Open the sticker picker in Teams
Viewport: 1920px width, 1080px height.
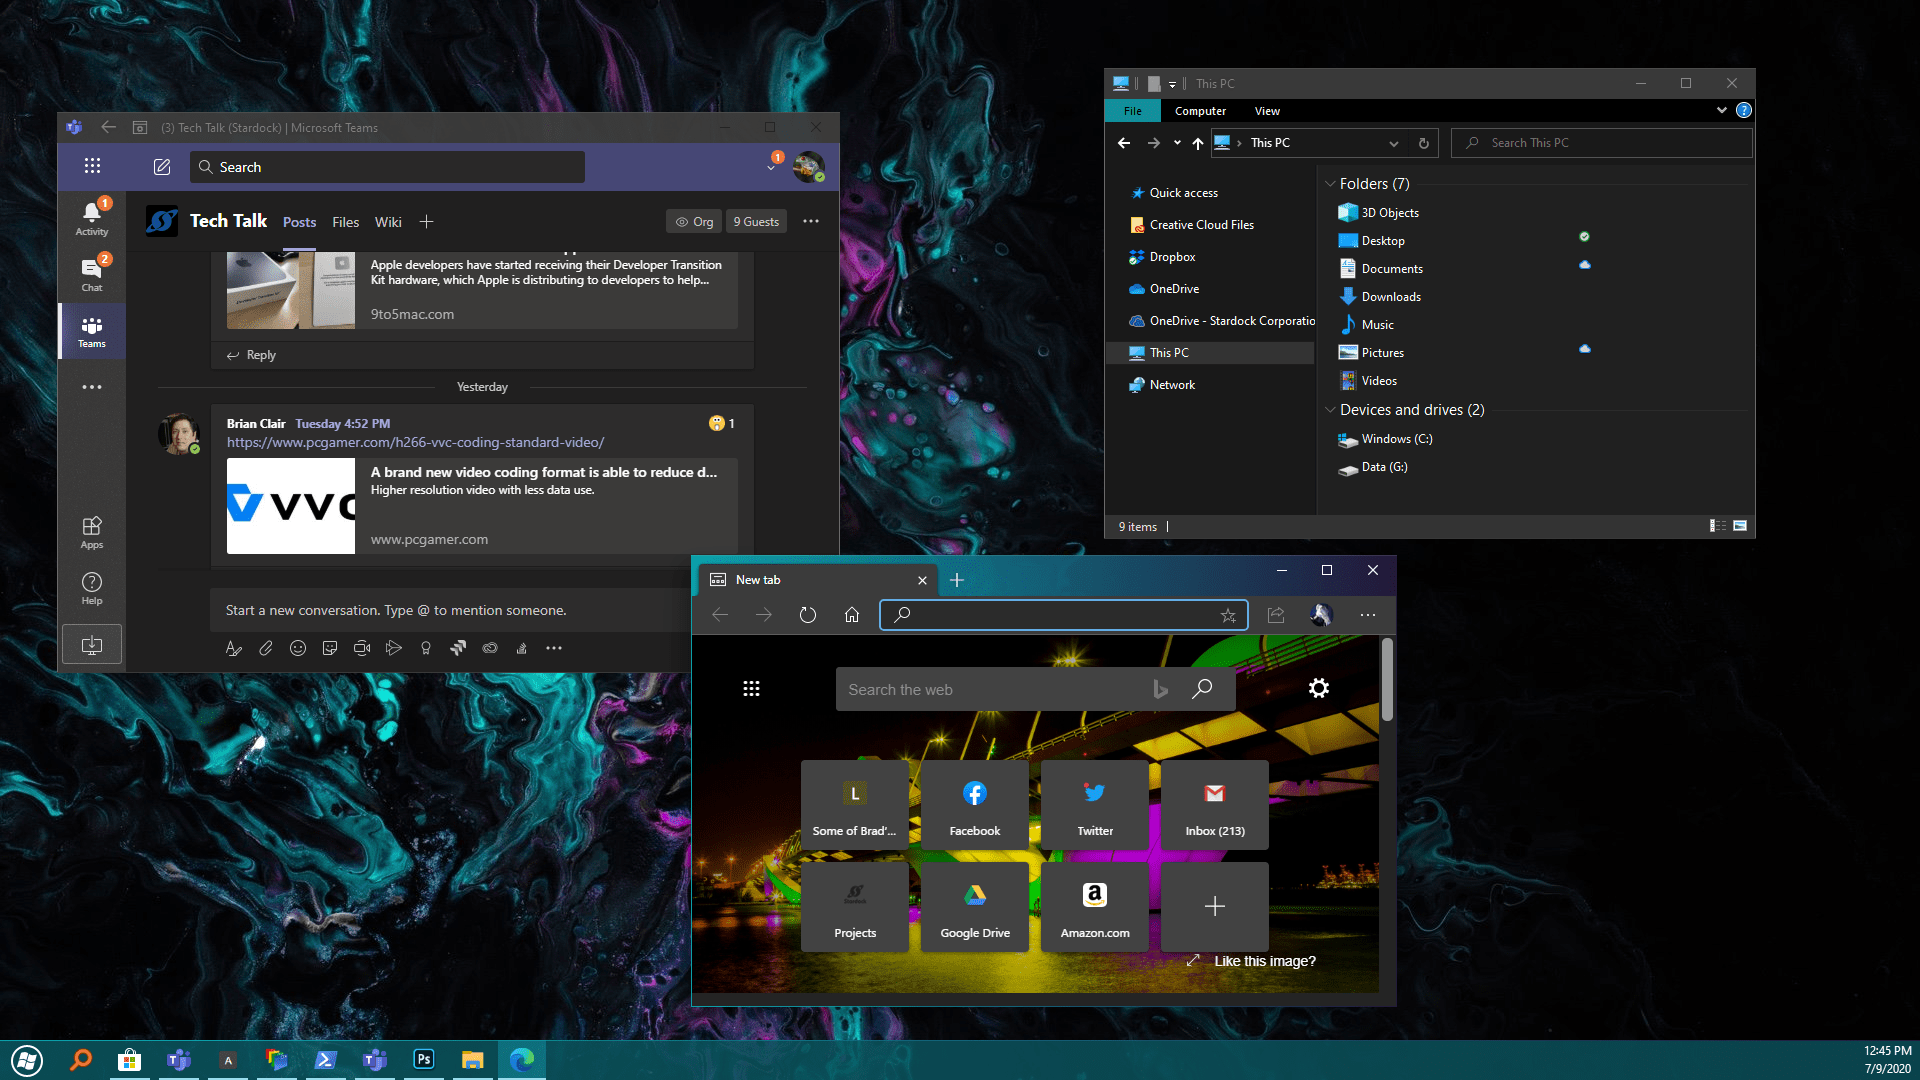pos(329,648)
